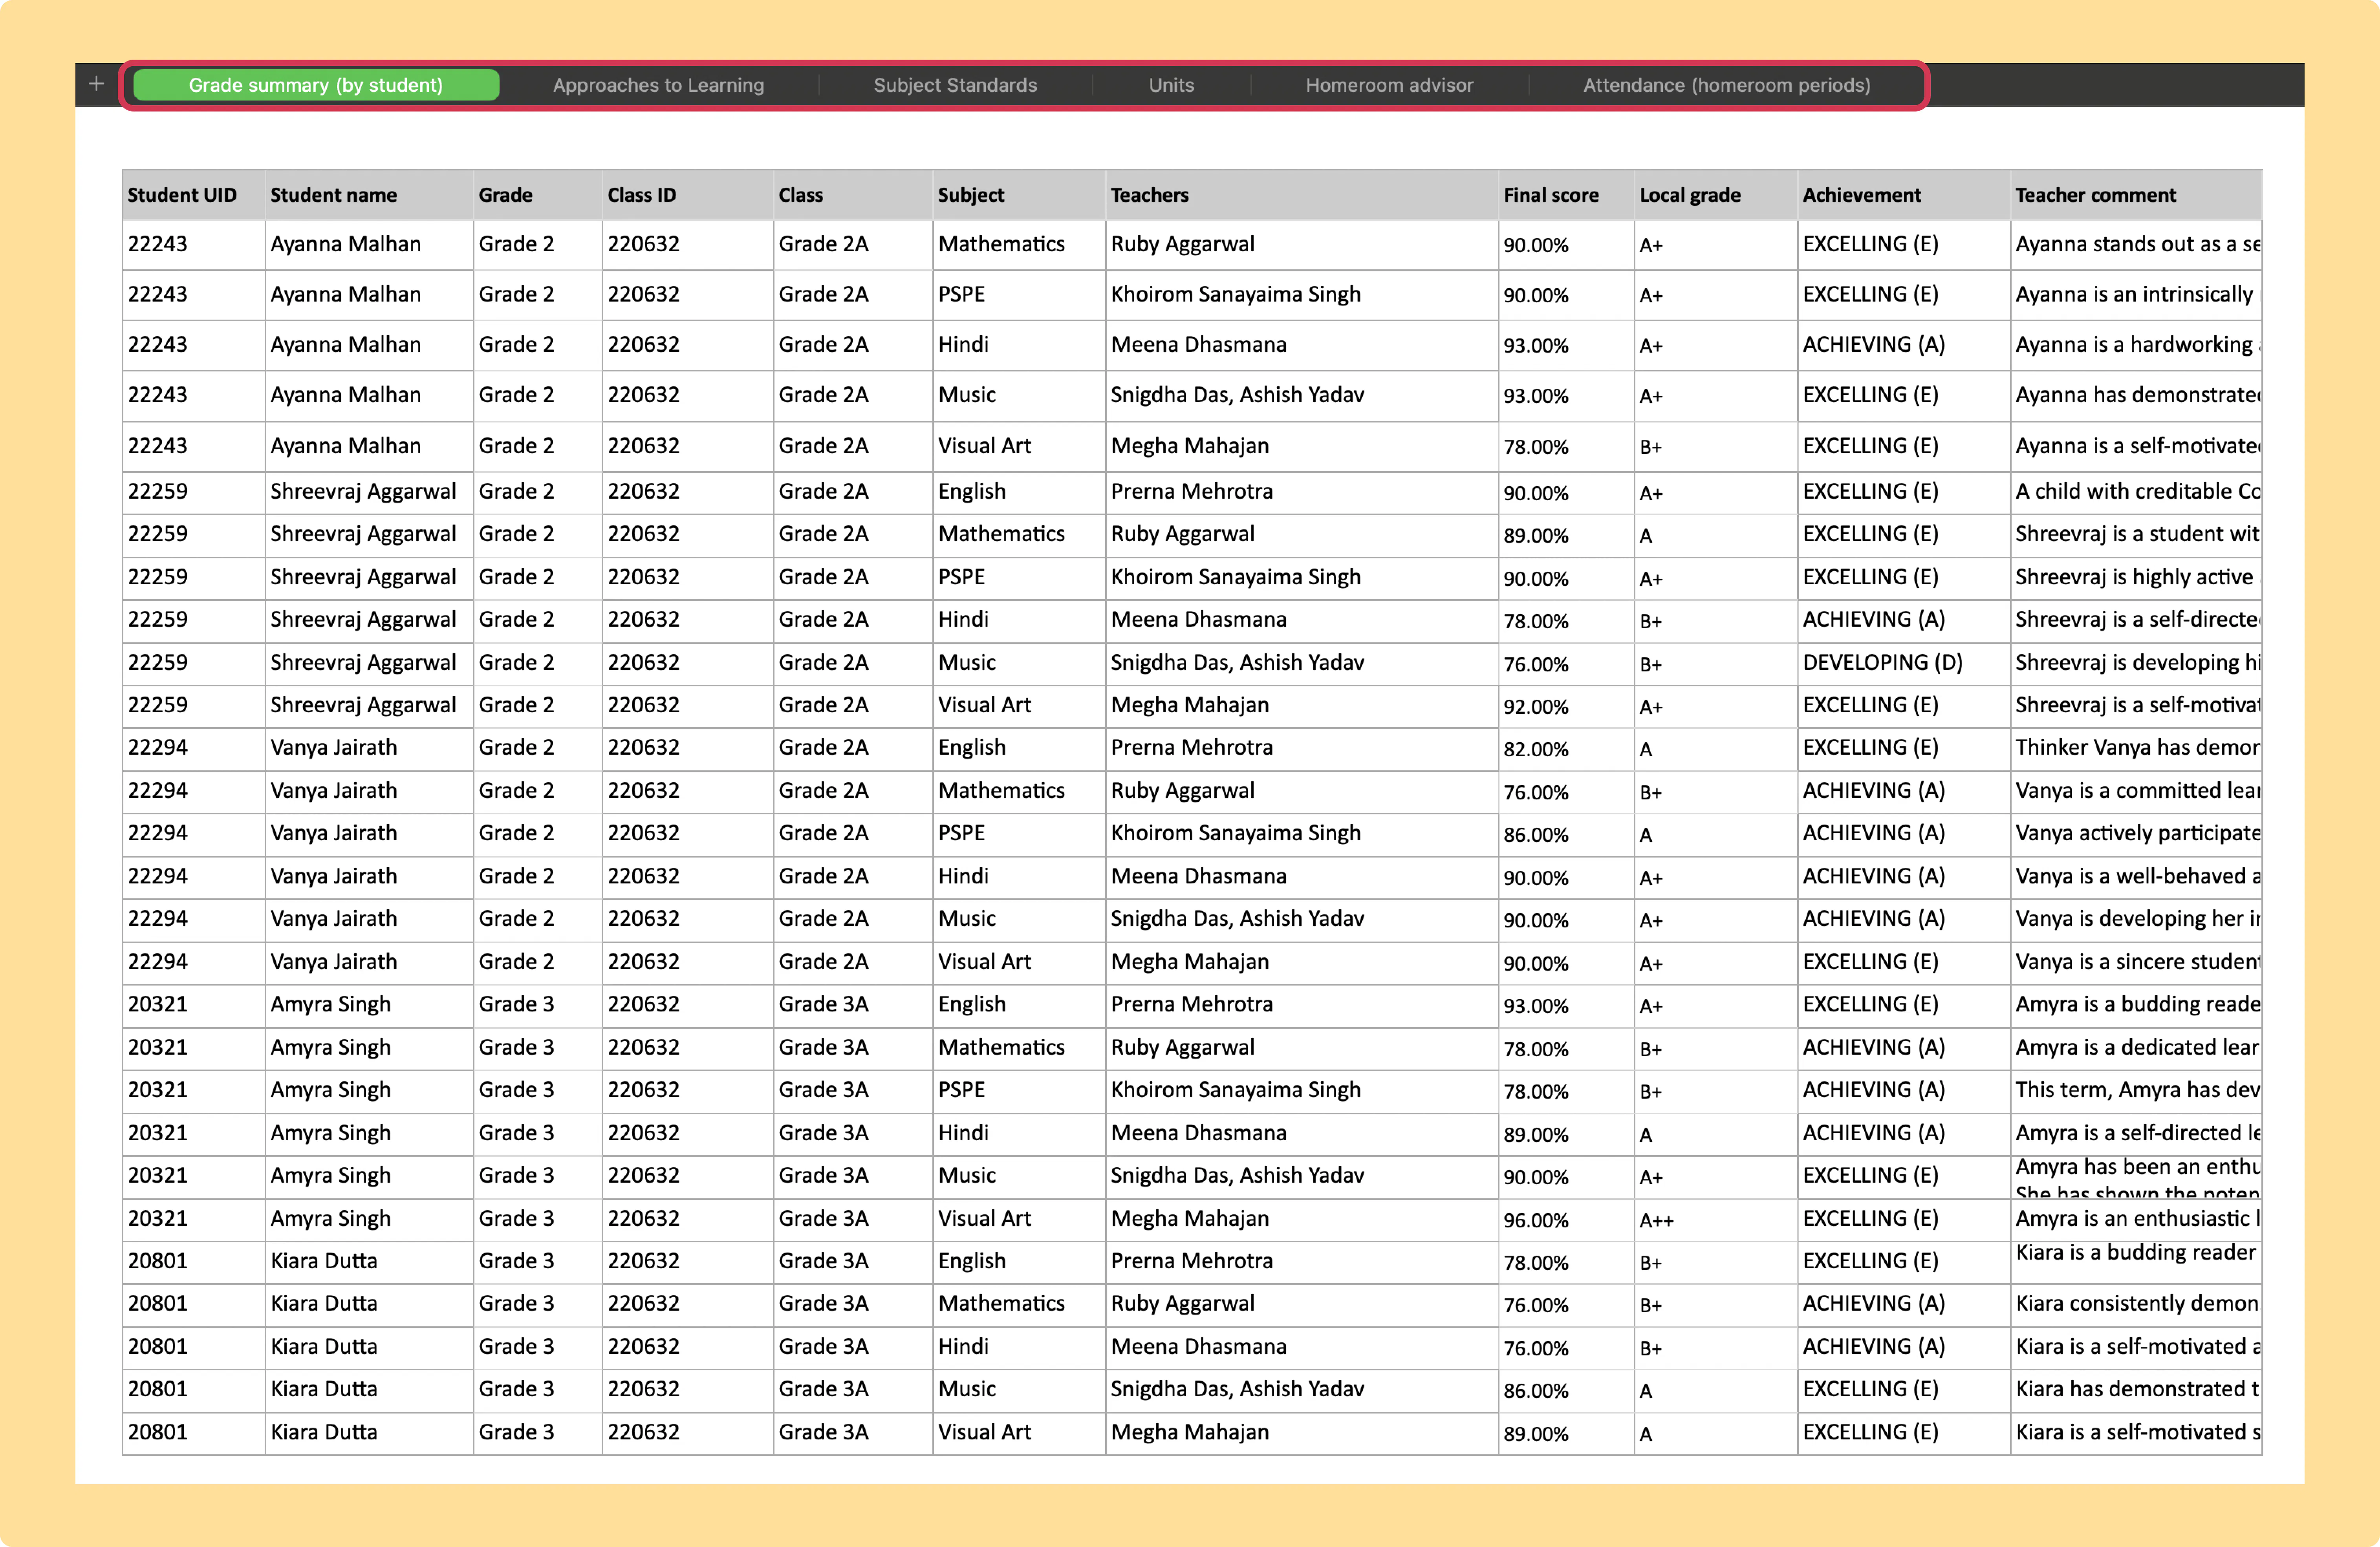Select 93.00% score in Ayanna's Hindi row
Image resolution: width=2380 pixels, height=1547 pixels.
point(1566,345)
